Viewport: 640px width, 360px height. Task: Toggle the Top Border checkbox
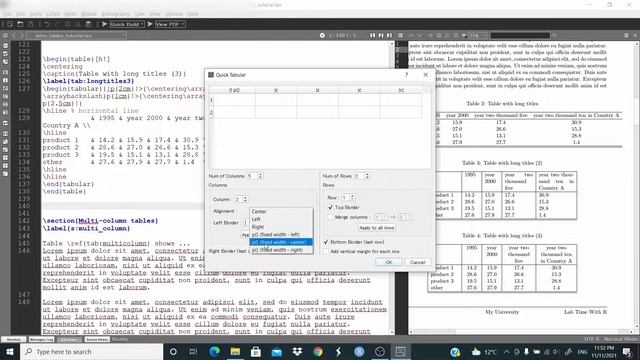coord(330,207)
